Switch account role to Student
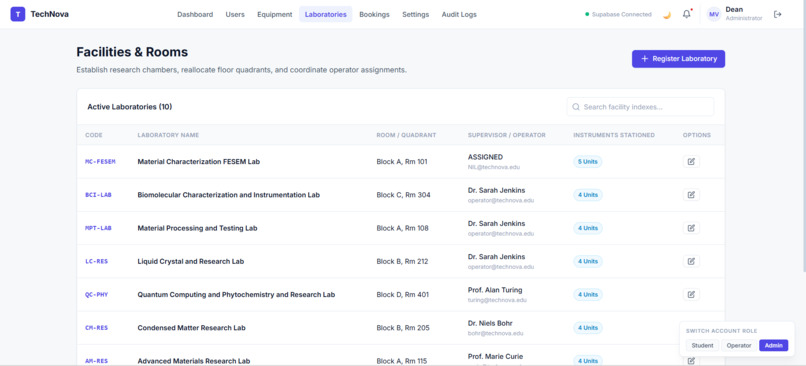806x366 pixels. (702, 345)
